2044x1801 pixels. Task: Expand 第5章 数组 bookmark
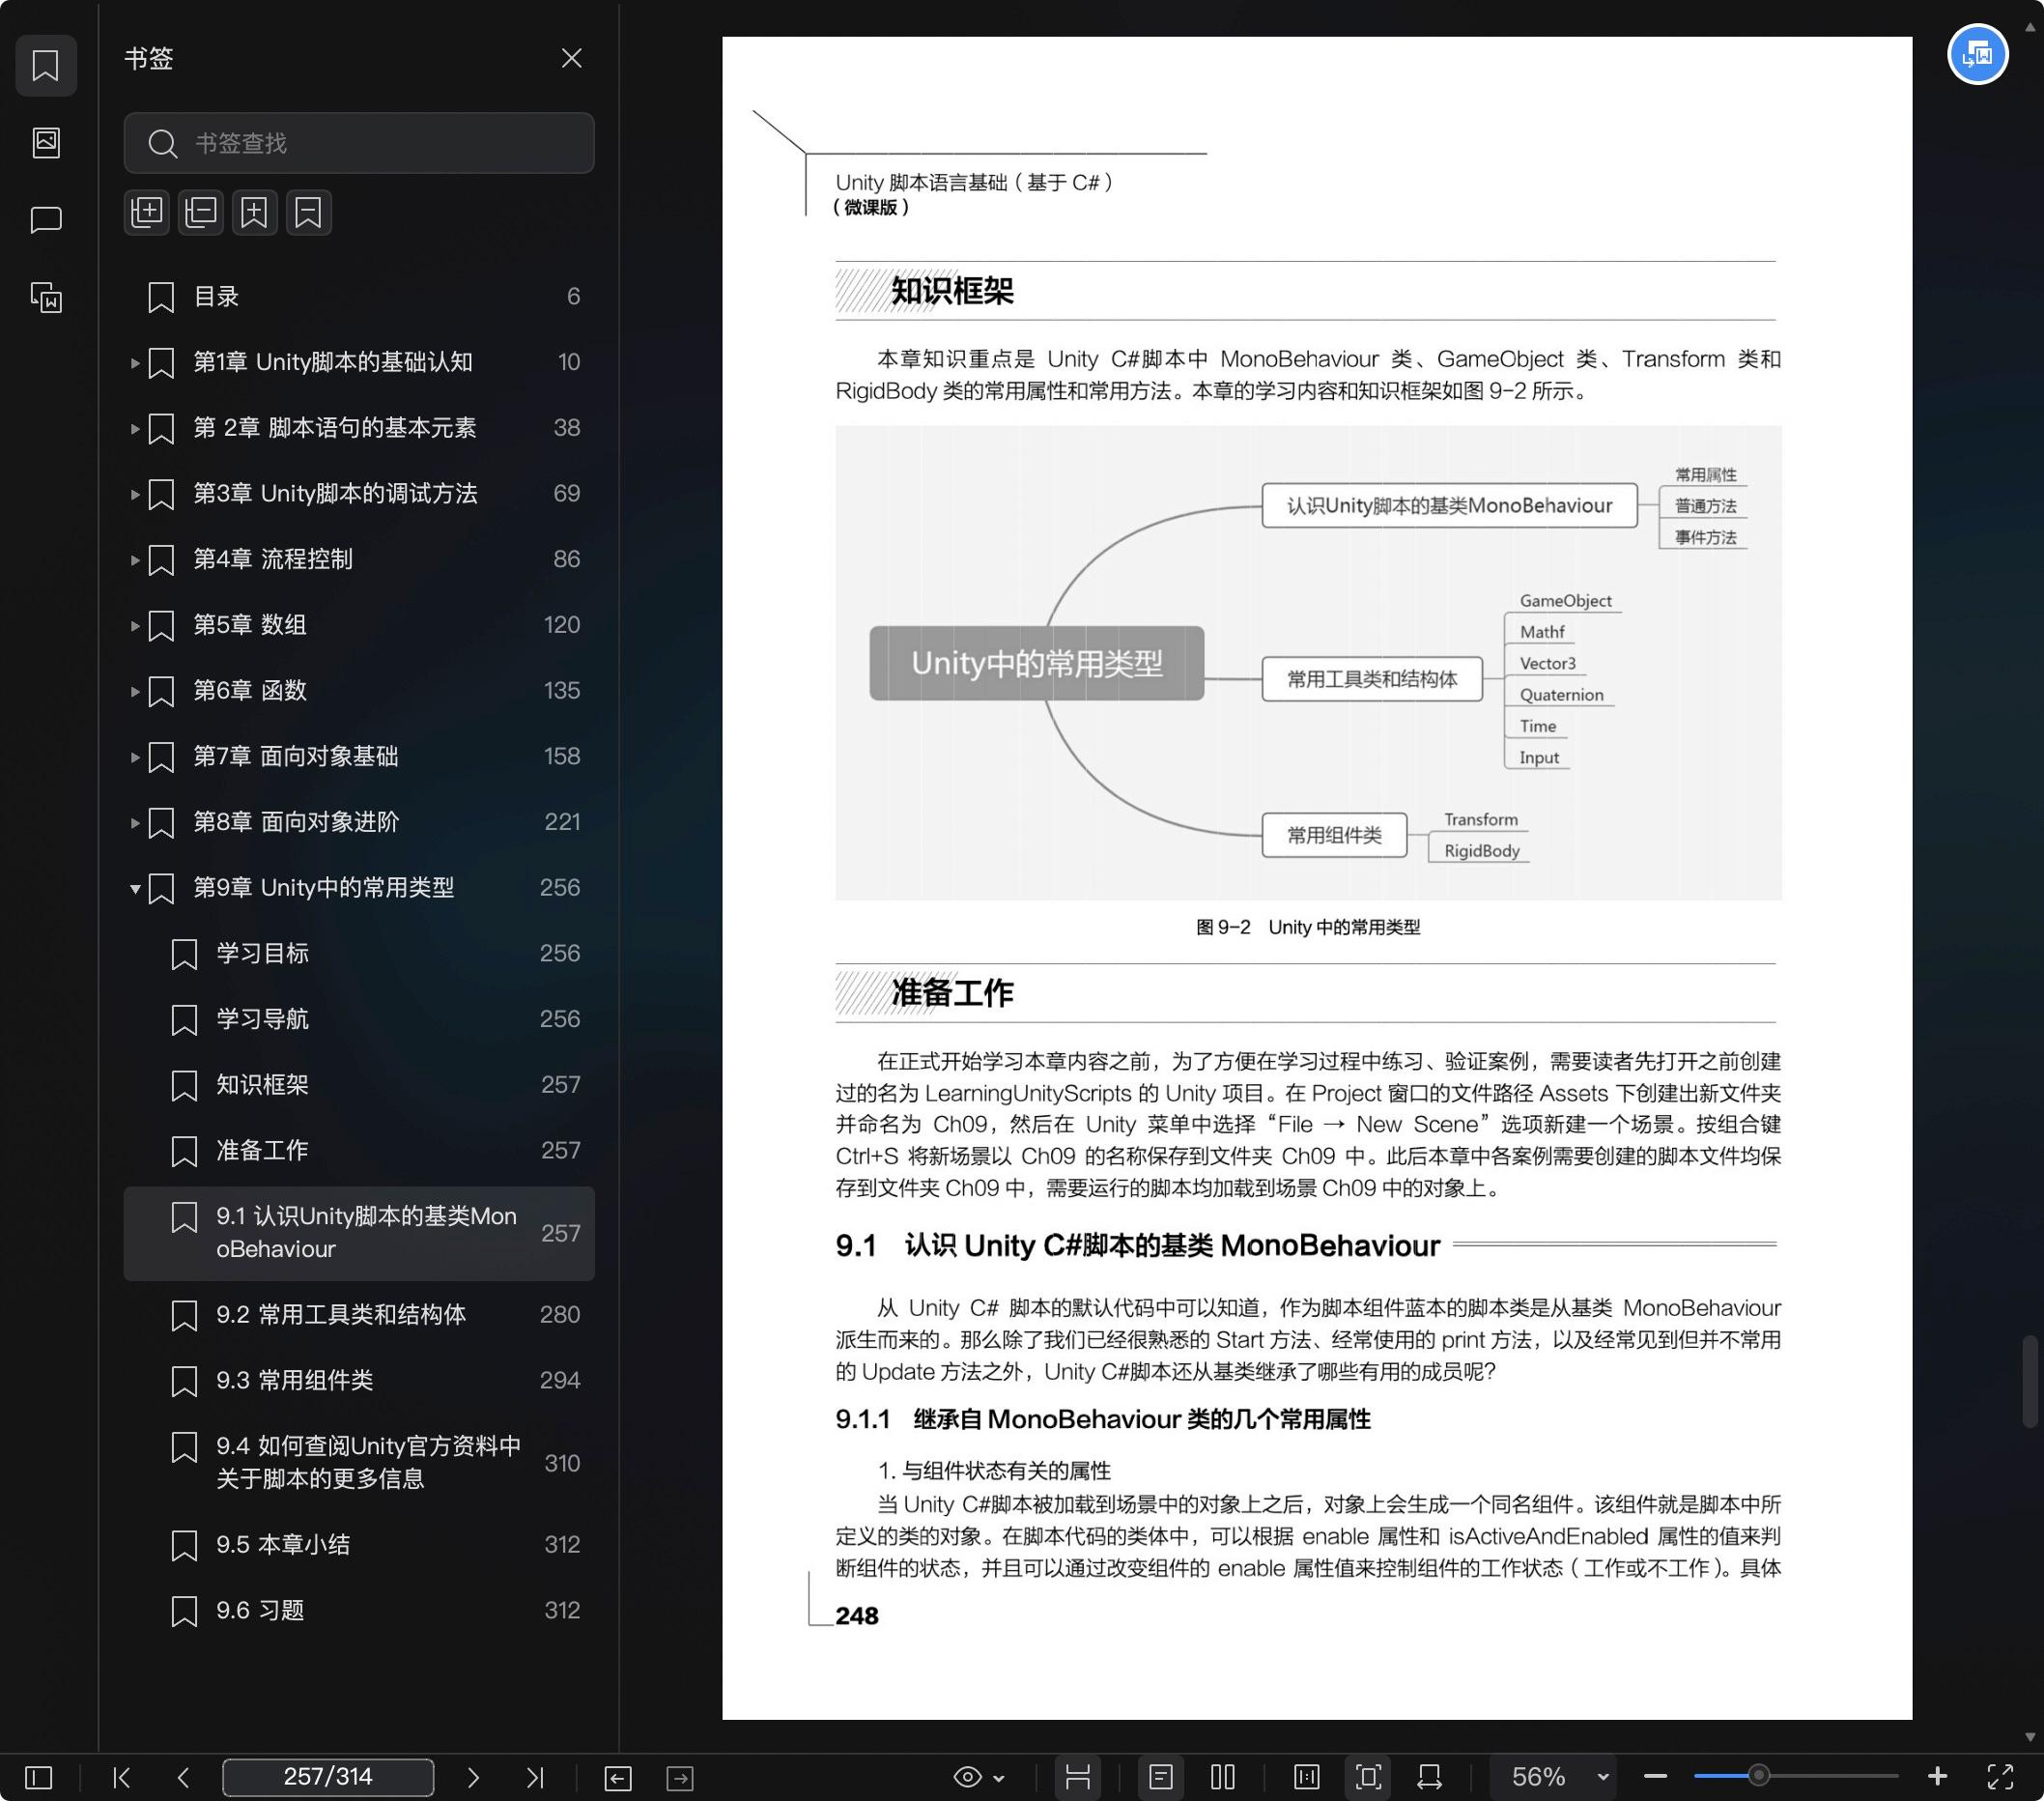tap(134, 626)
